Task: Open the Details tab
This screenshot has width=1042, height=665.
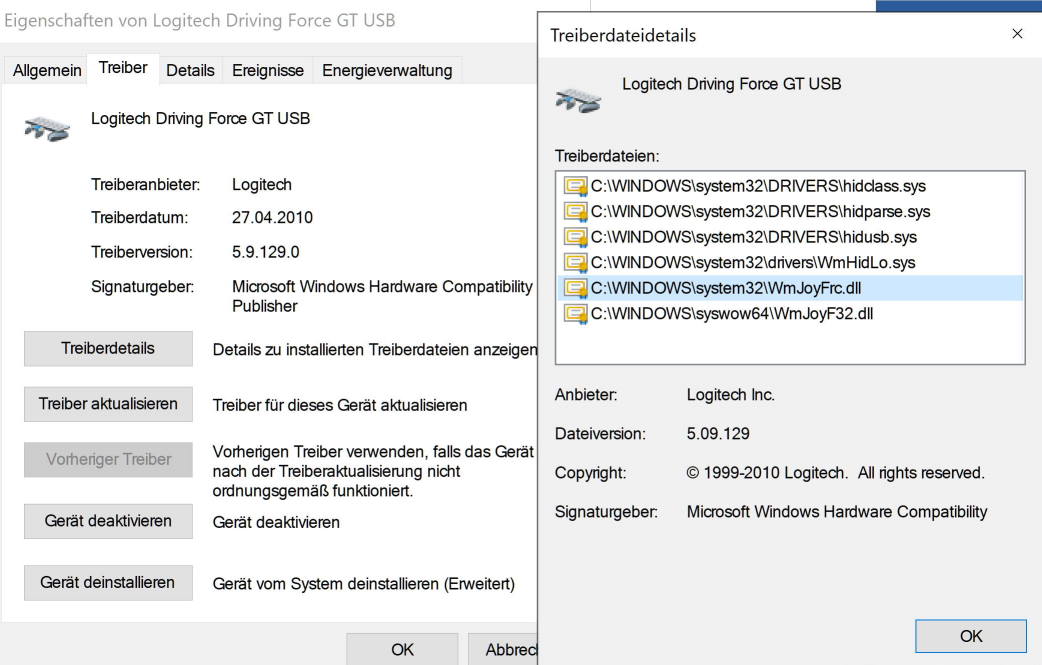Action: 190,70
